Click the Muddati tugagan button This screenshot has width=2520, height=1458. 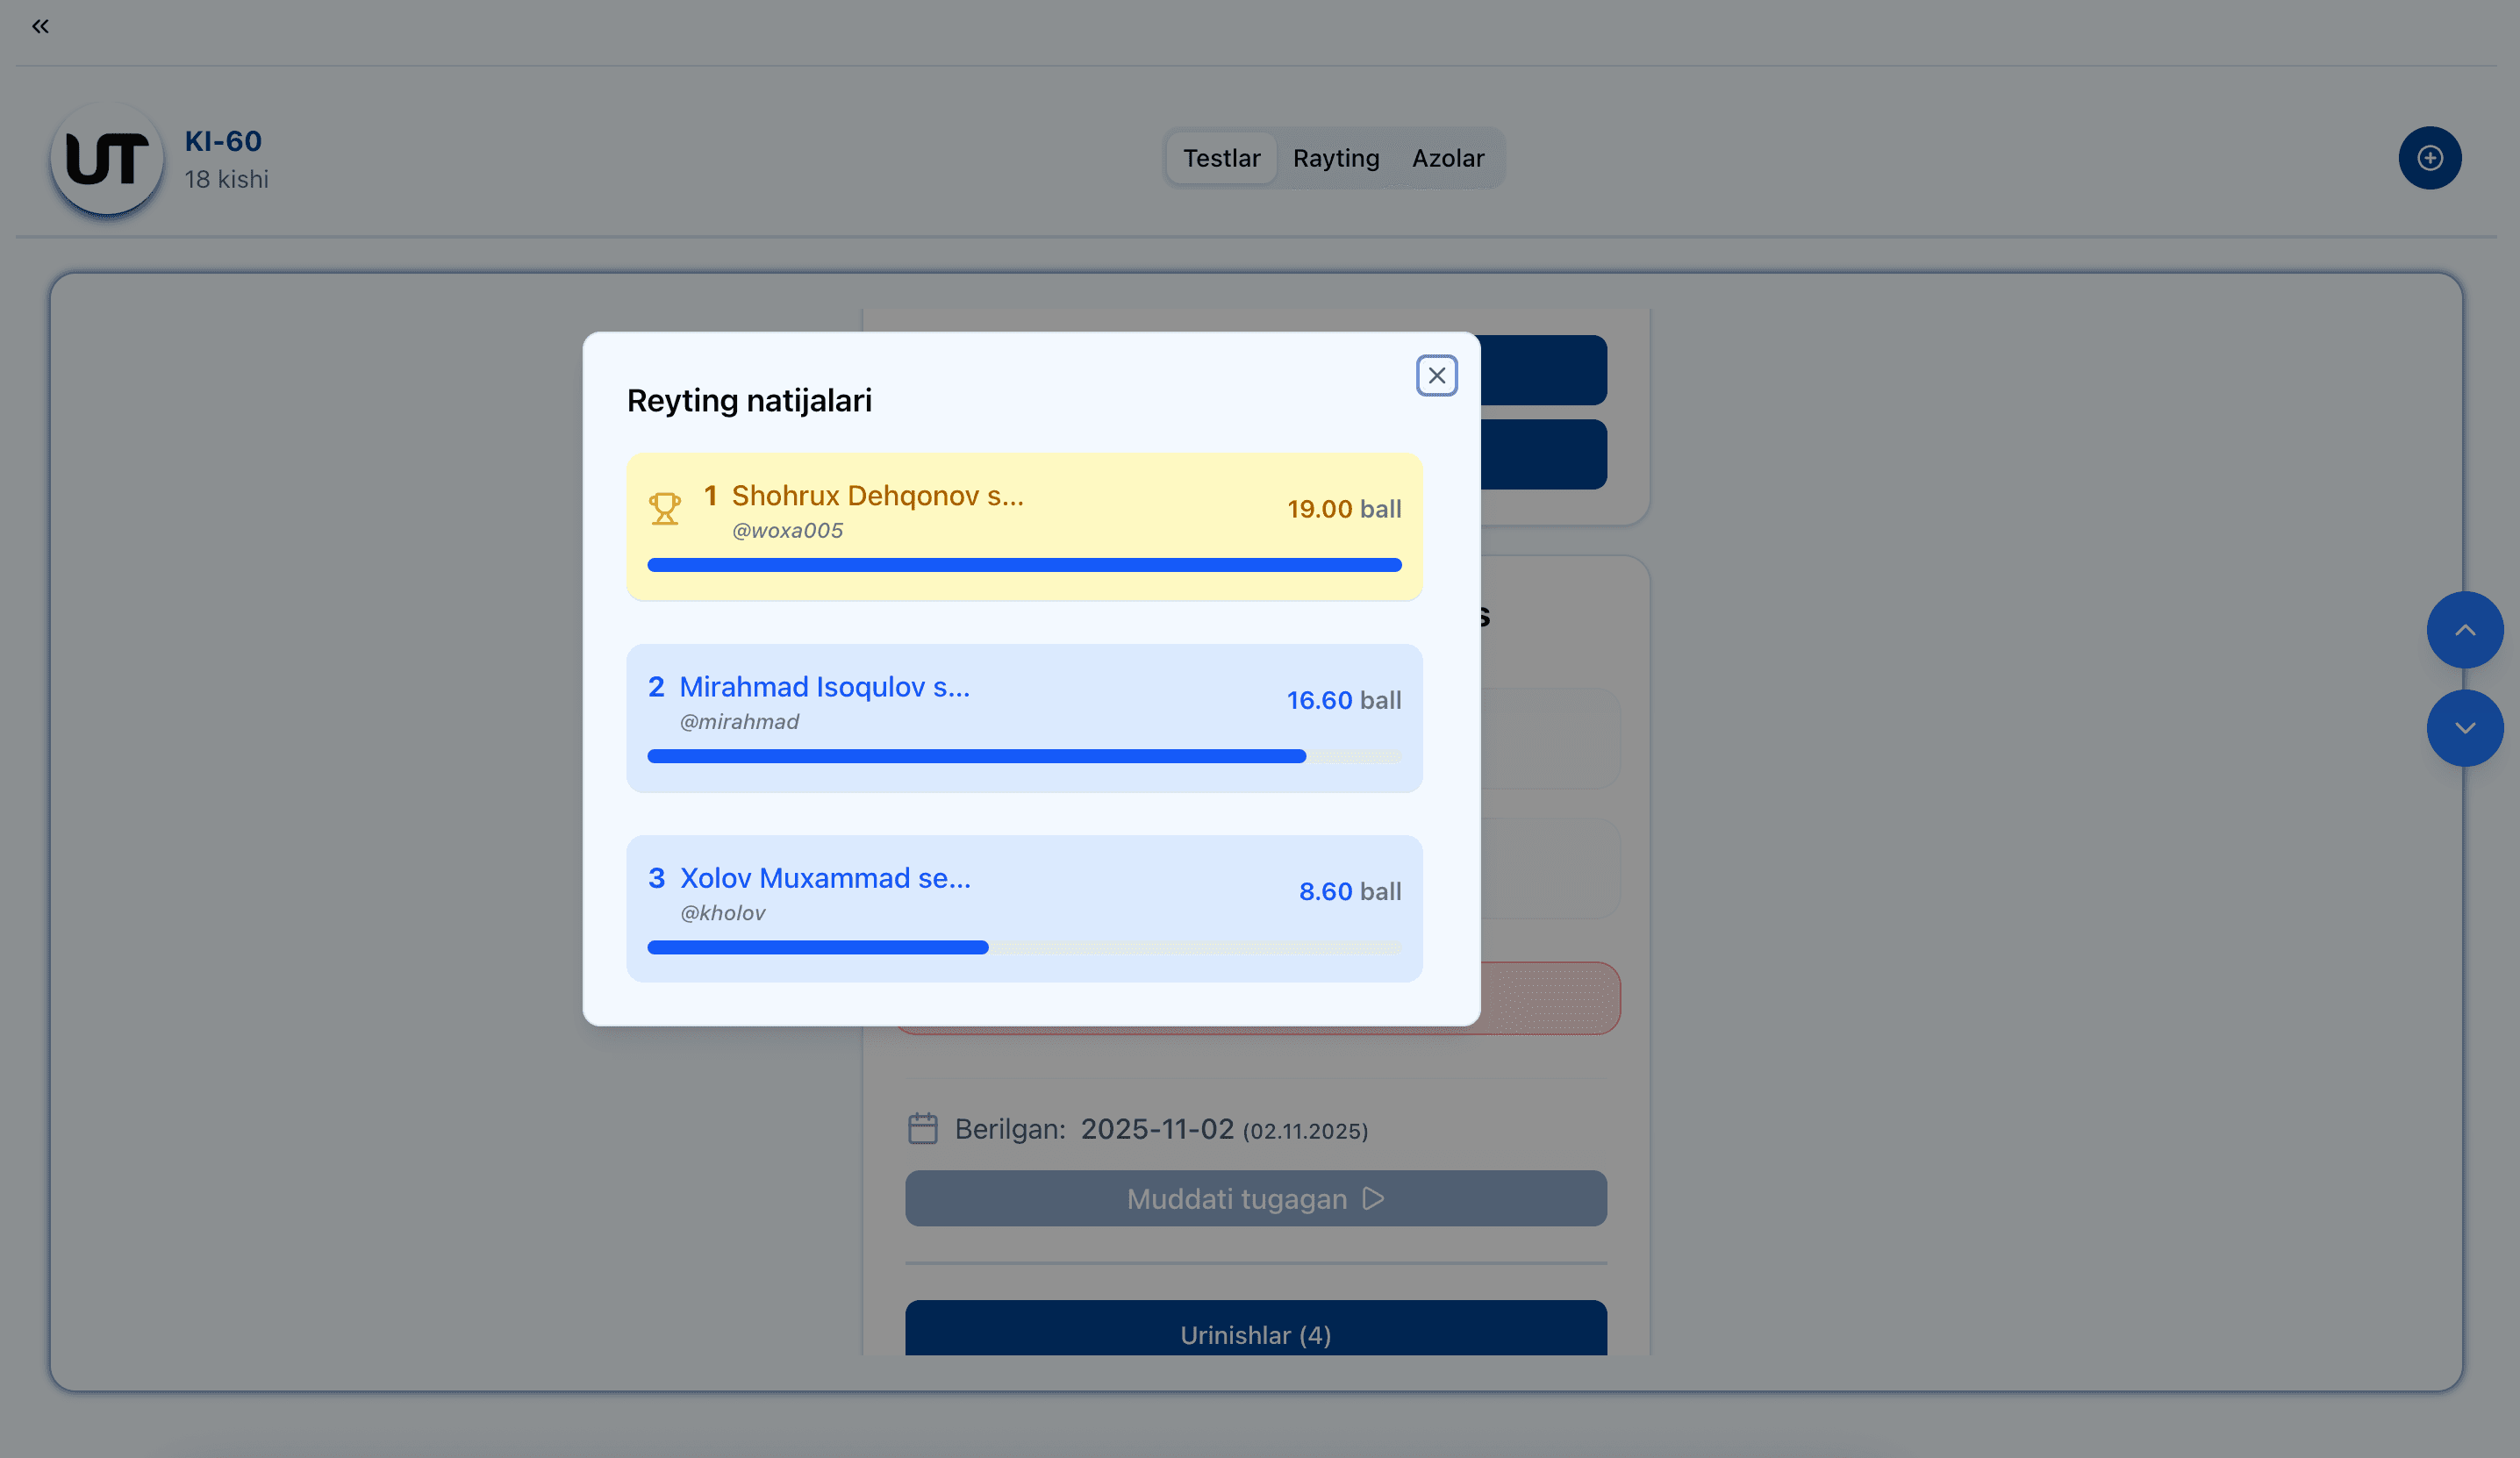1256,1199
